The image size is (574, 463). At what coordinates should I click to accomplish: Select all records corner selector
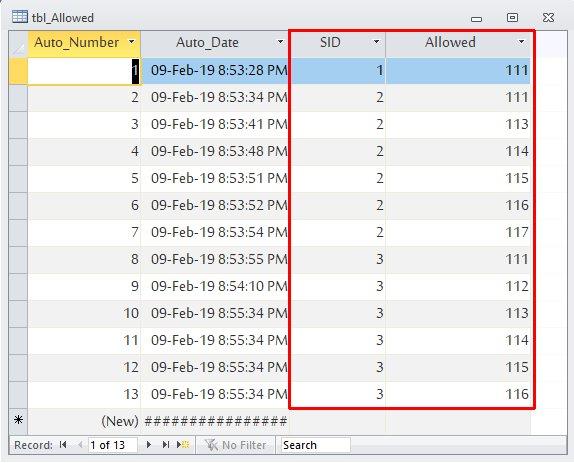[18, 44]
